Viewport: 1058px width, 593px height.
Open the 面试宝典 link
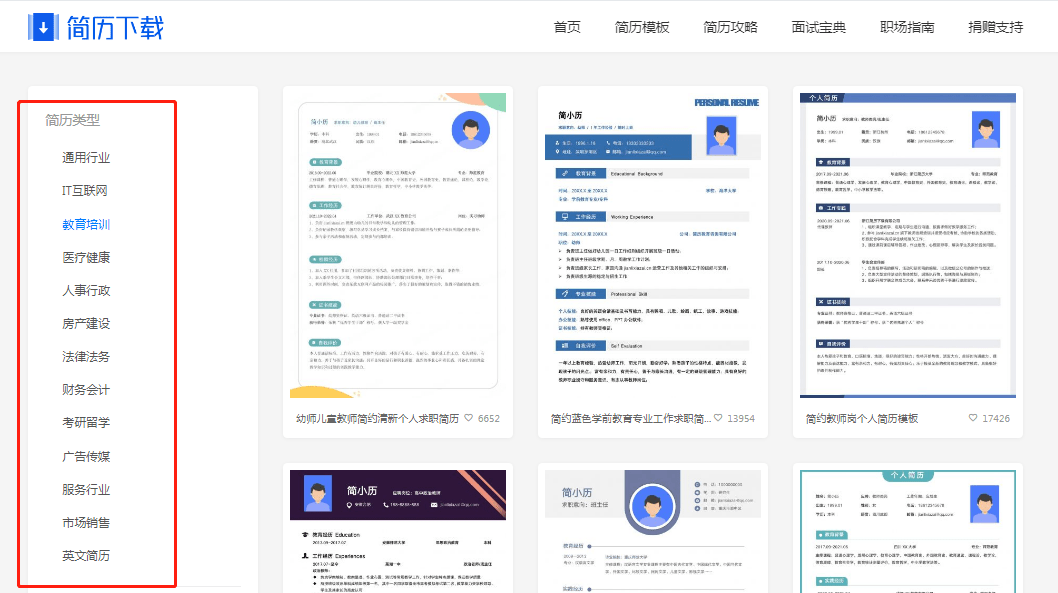tap(818, 27)
